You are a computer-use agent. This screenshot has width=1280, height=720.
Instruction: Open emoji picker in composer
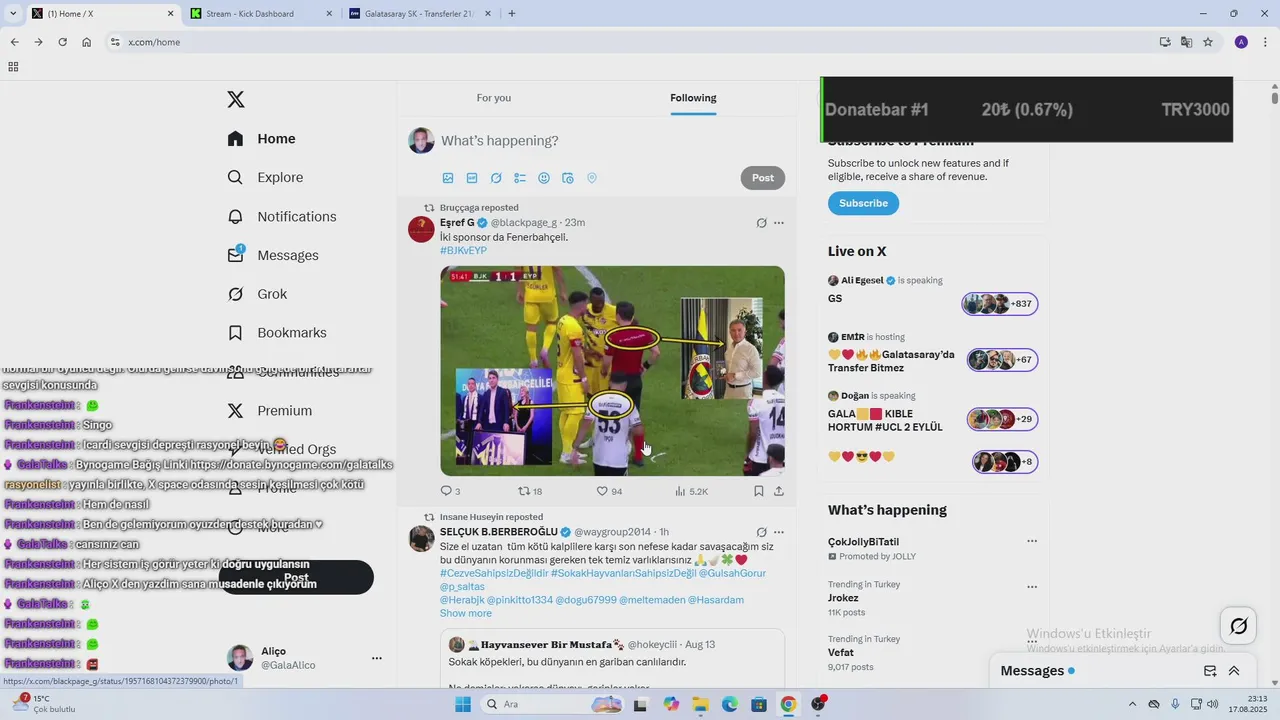click(x=544, y=178)
